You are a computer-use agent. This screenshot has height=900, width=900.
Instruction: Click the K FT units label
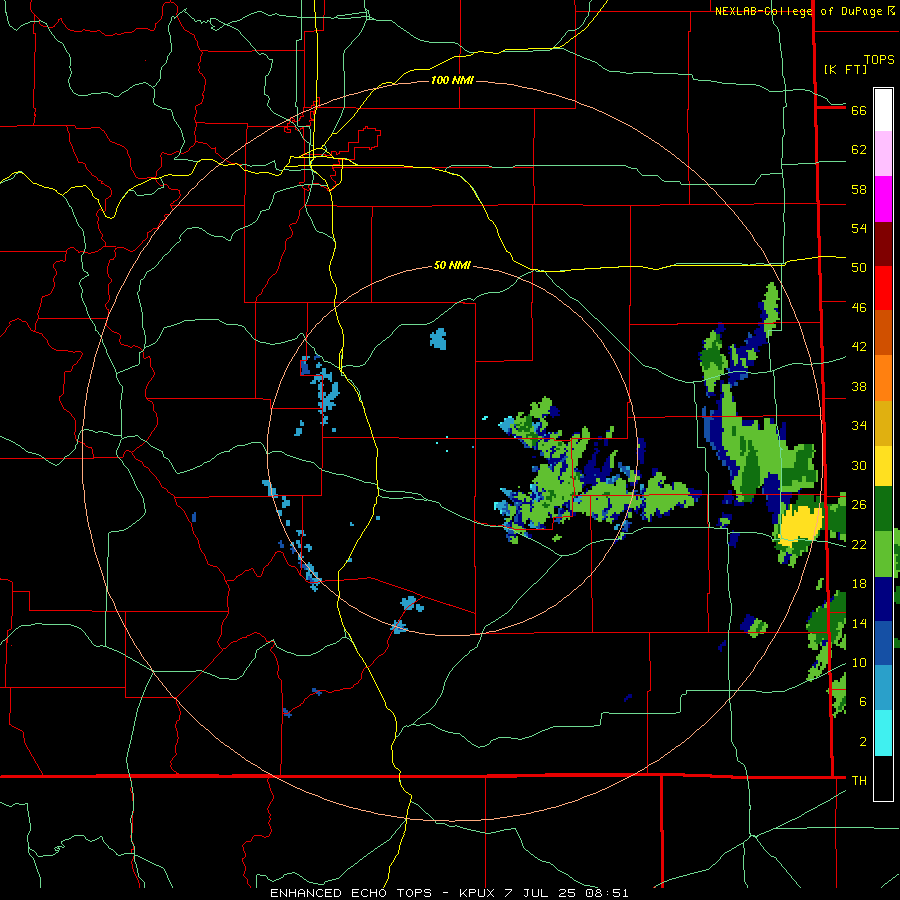(845, 69)
